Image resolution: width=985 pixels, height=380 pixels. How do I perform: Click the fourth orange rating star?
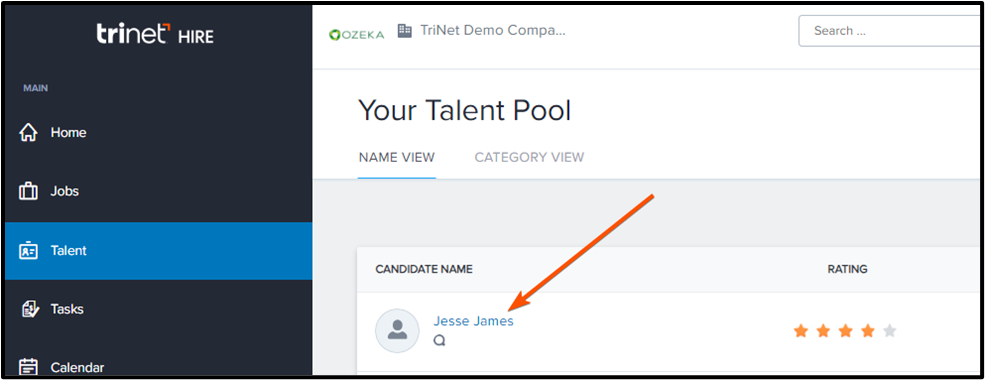pos(868,330)
